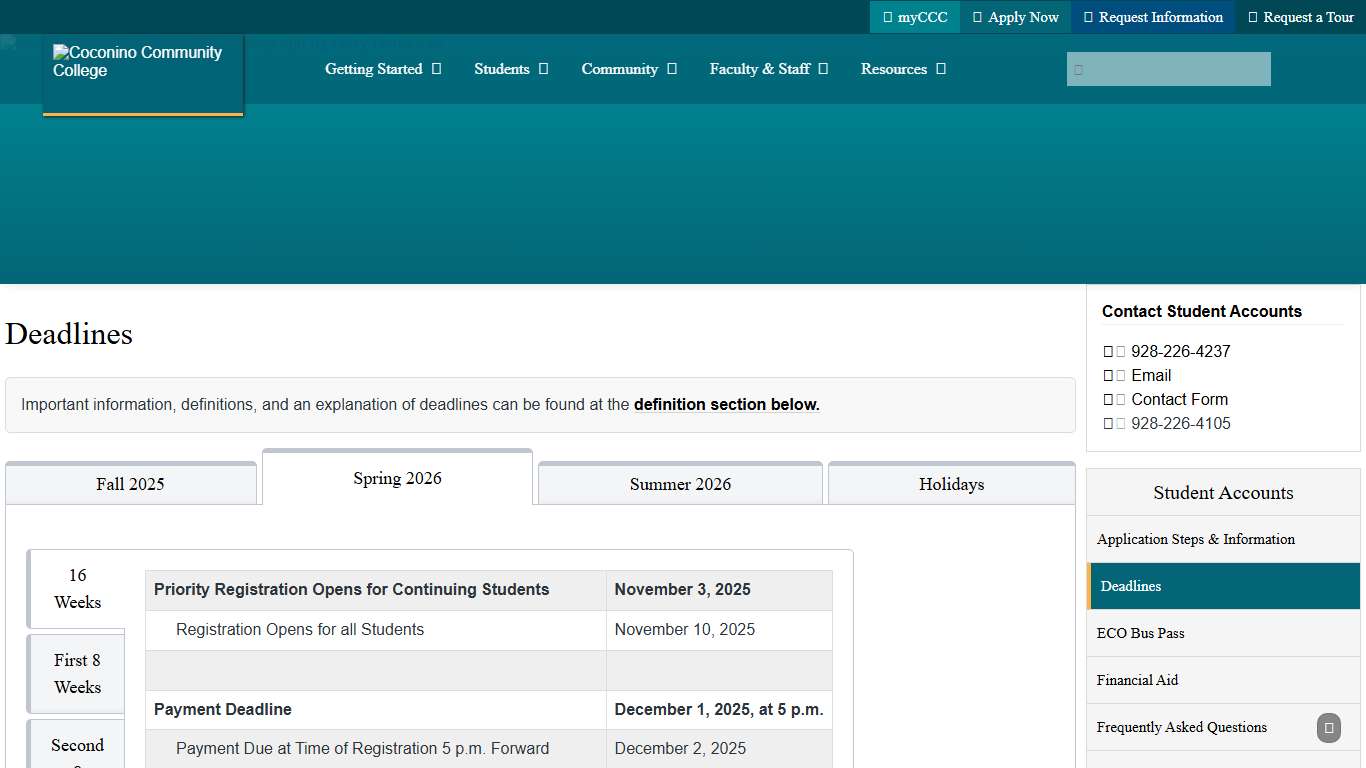Viewport: 1366px width, 768px height.
Task: Select the Request Information icon
Action: pos(1089,17)
